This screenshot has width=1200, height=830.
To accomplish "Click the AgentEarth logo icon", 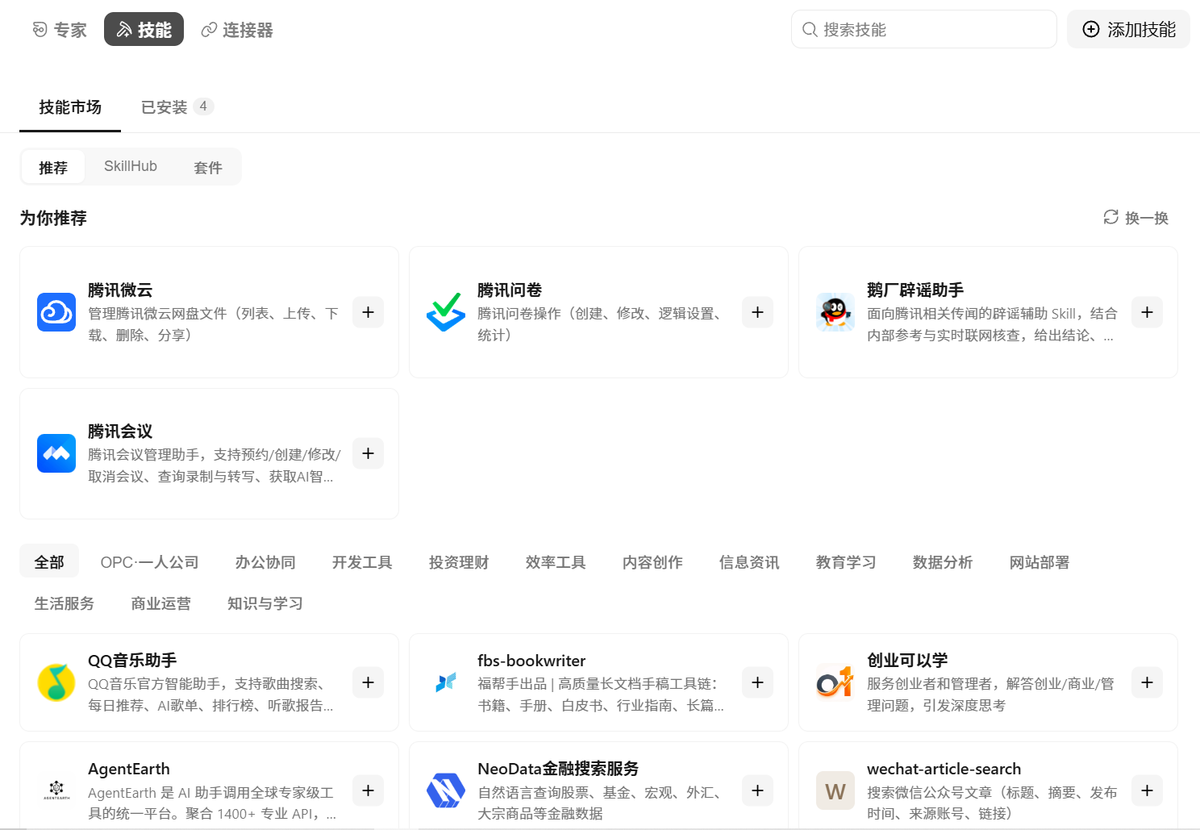I will (x=56, y=790).
